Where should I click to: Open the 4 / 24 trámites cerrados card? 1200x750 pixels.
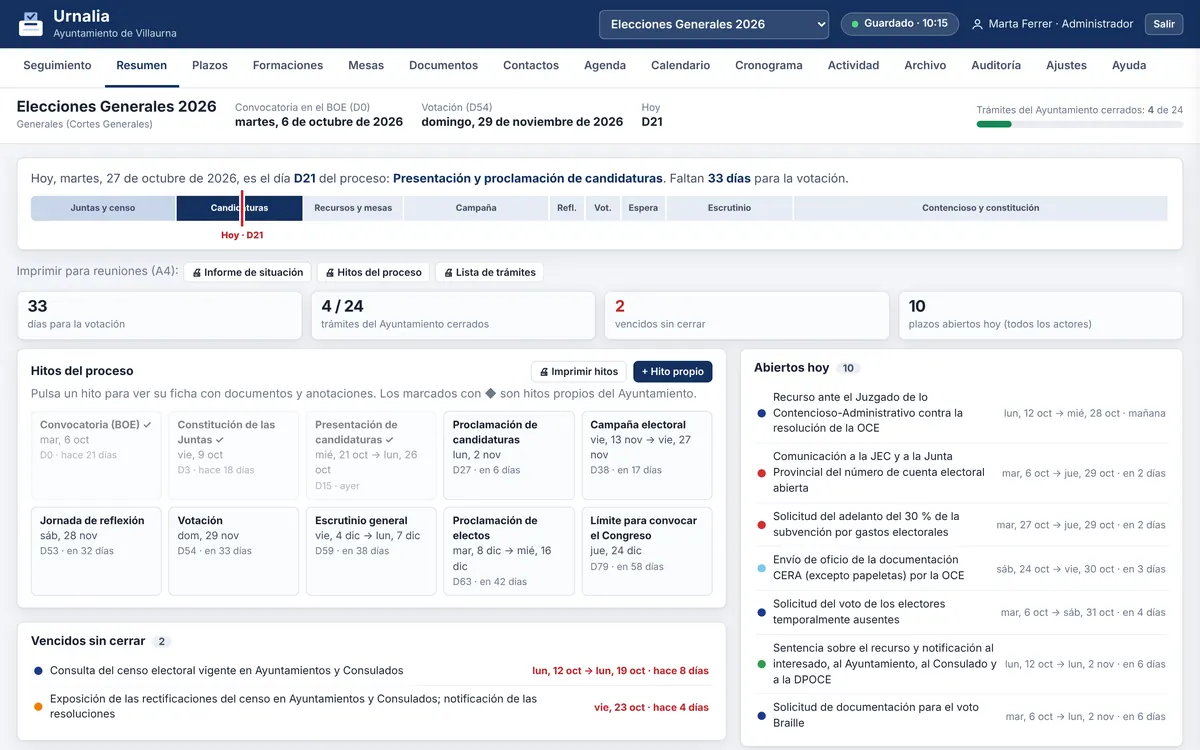tap(453, 315)
